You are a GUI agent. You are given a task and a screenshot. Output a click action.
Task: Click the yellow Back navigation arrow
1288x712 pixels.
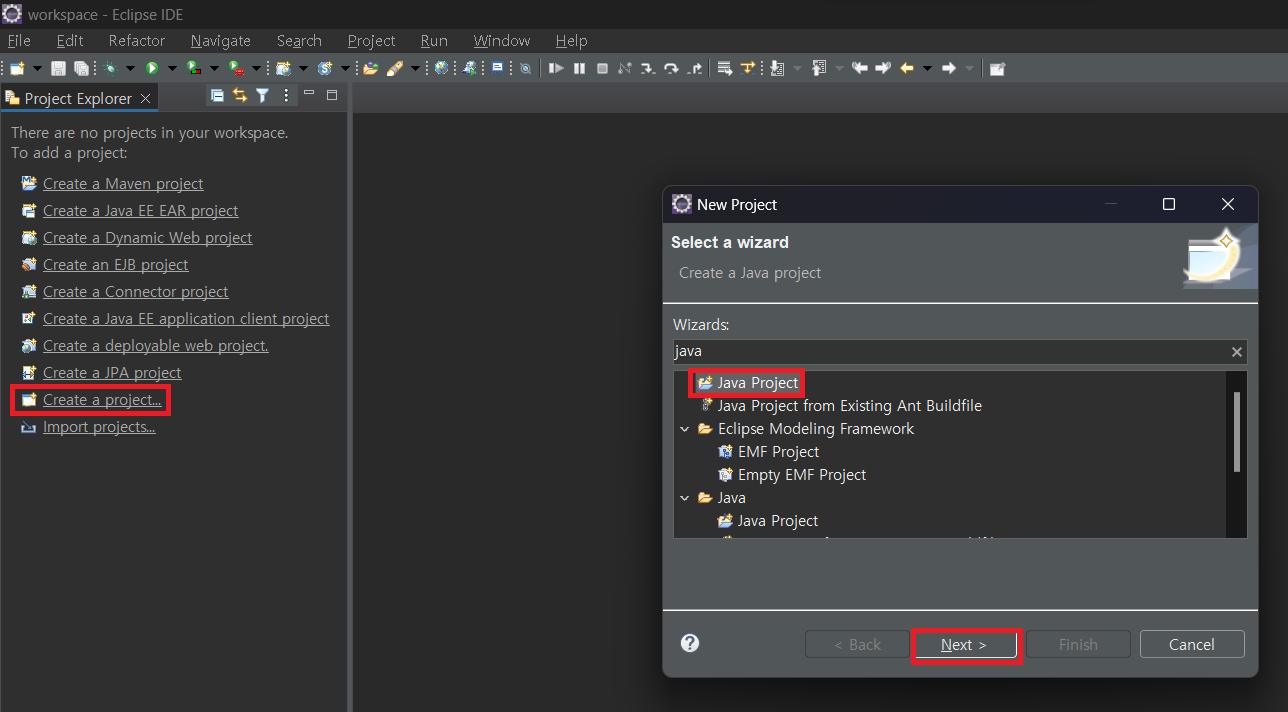pyautogui.click(x=907, y=68)
